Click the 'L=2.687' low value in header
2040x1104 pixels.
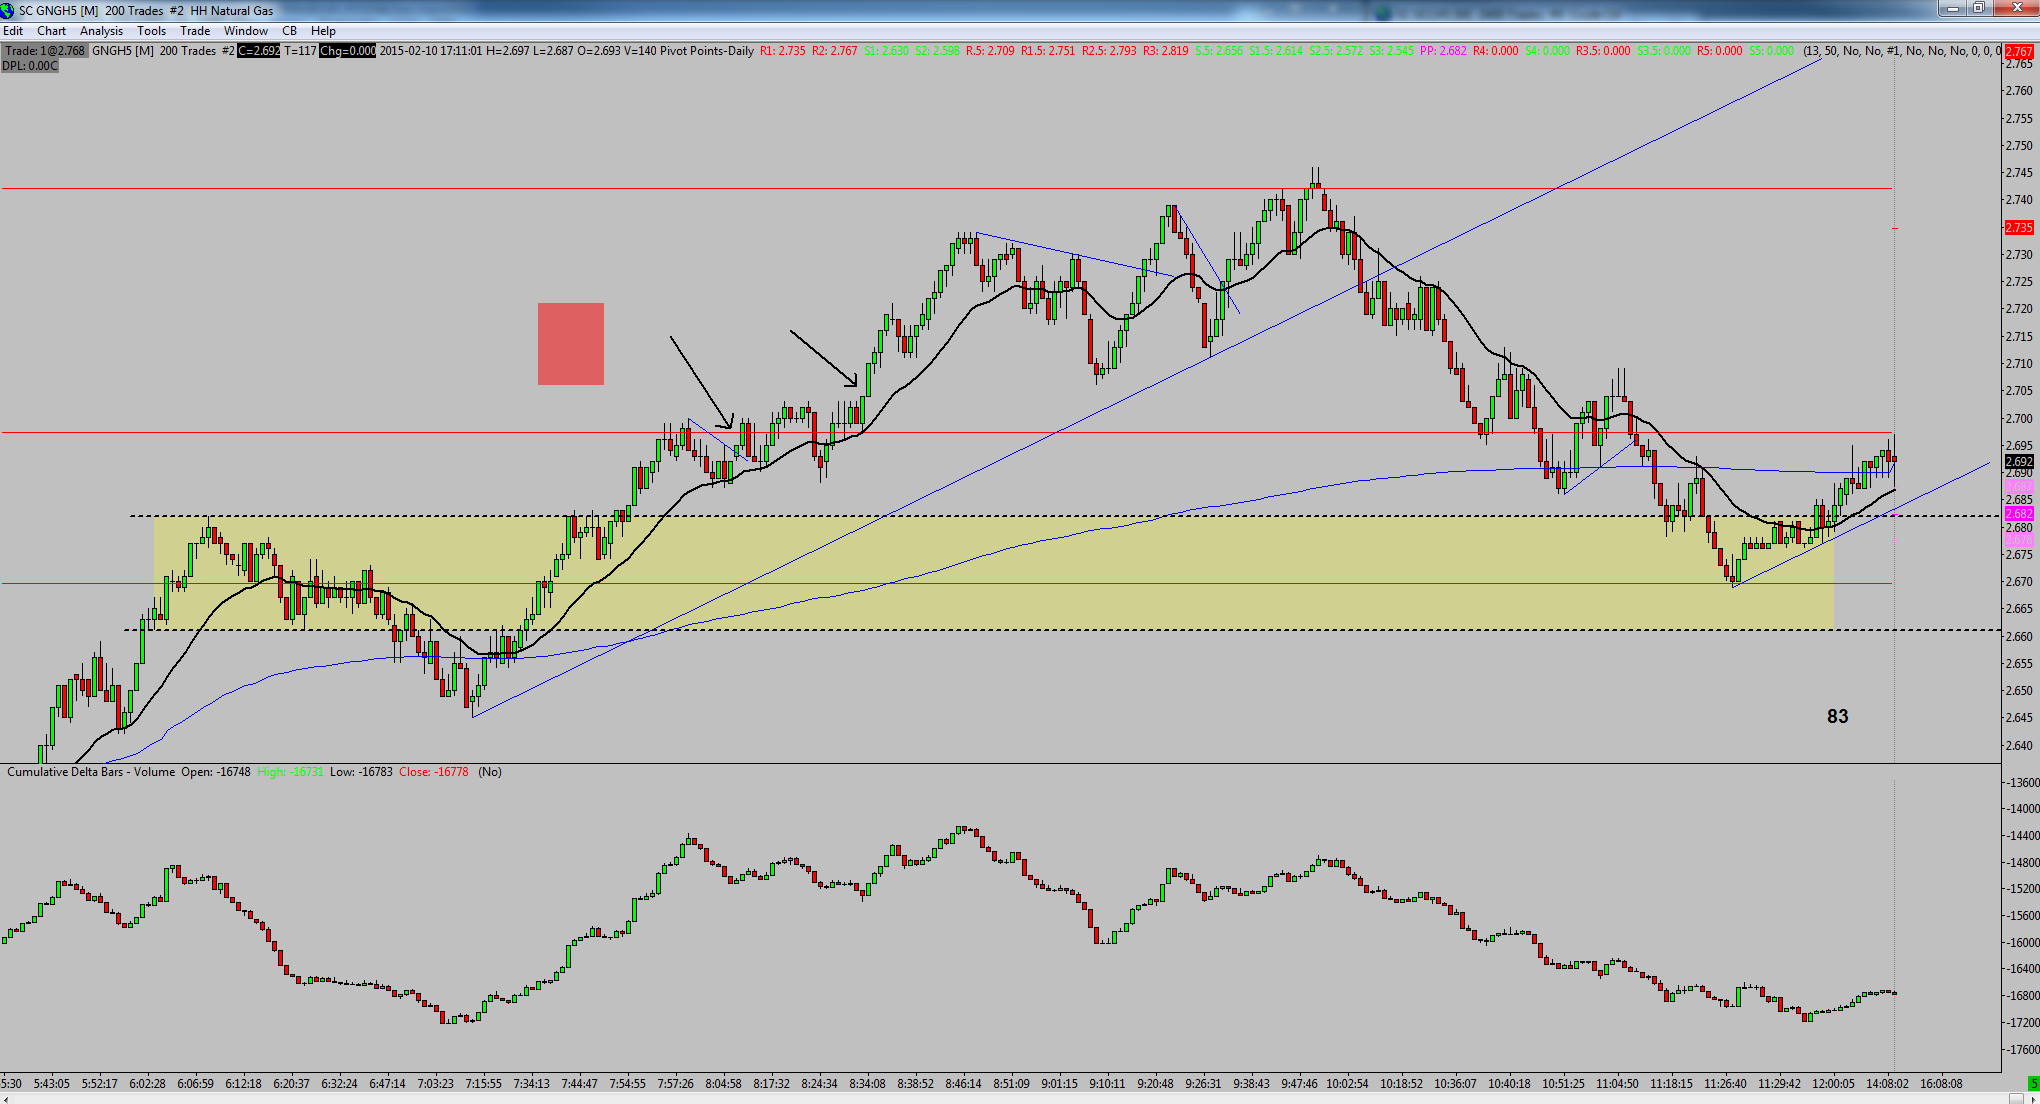(x=553, y=51)
